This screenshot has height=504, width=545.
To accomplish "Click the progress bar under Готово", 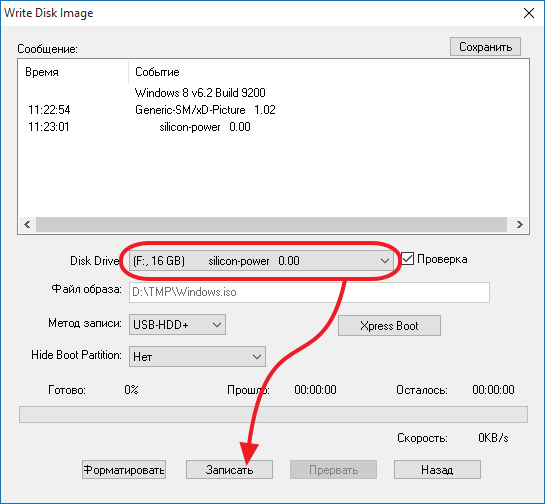I will point(273,414).
